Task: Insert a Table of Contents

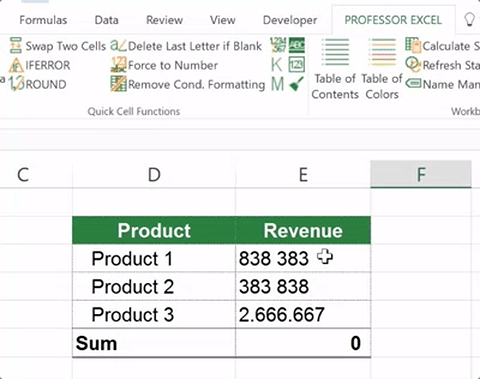Action: 335,69
